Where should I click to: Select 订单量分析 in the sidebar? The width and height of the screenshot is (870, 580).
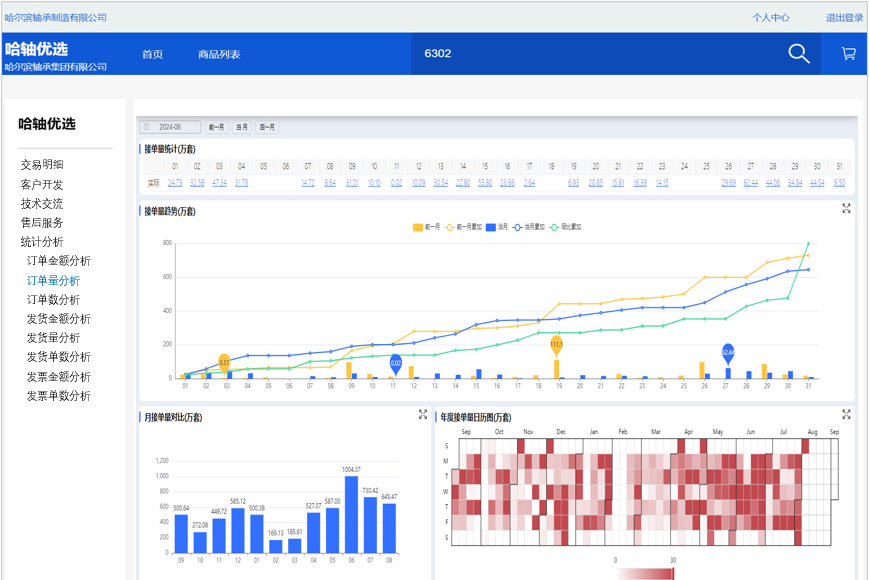[x=53, y=281]
